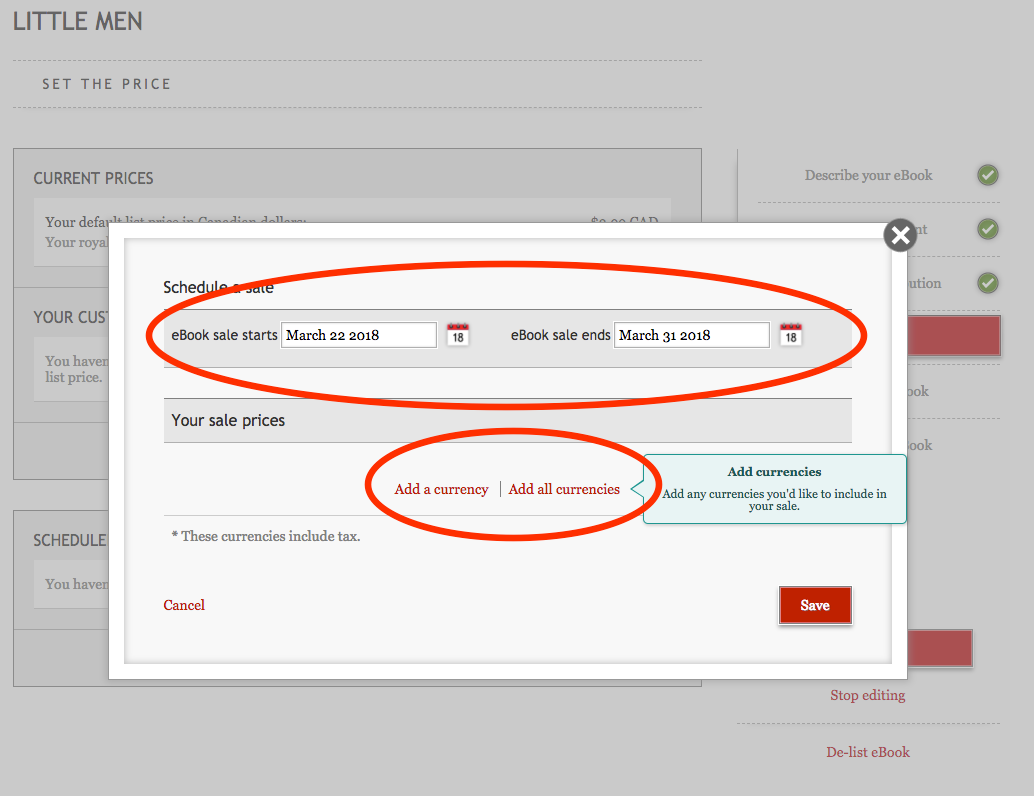Select Add all currencies link

point(564,489)
